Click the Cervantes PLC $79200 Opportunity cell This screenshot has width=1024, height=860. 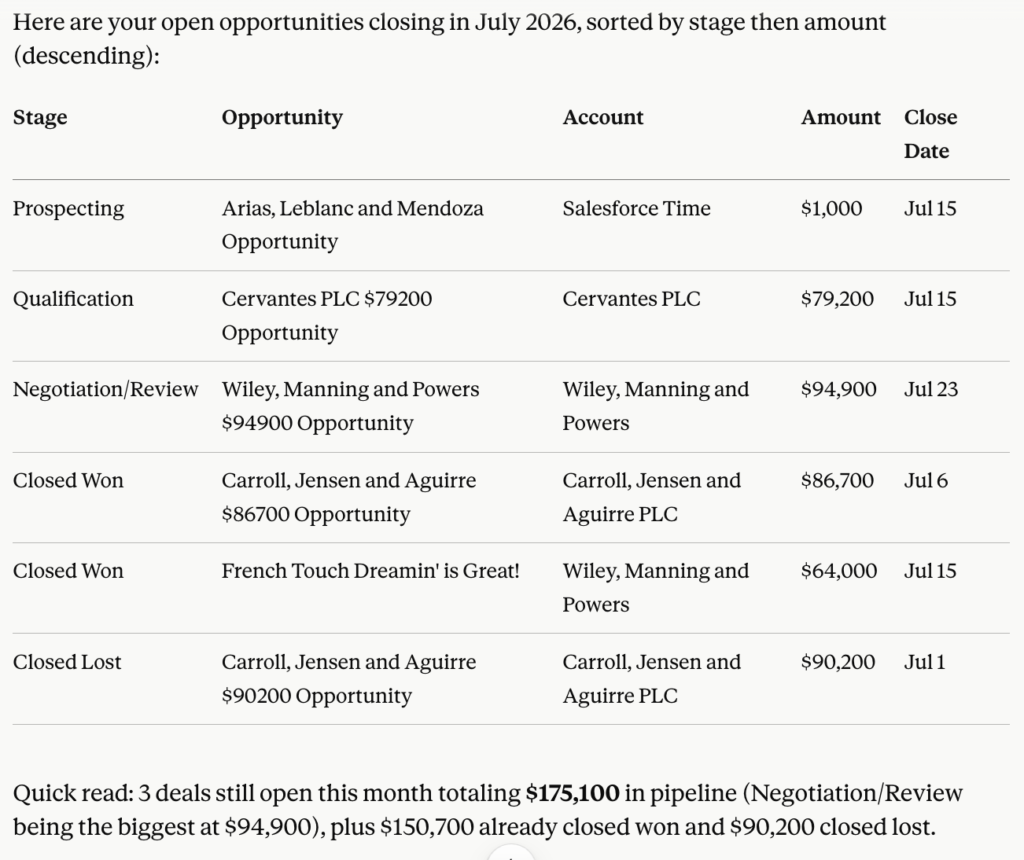[x=327, y=315]
